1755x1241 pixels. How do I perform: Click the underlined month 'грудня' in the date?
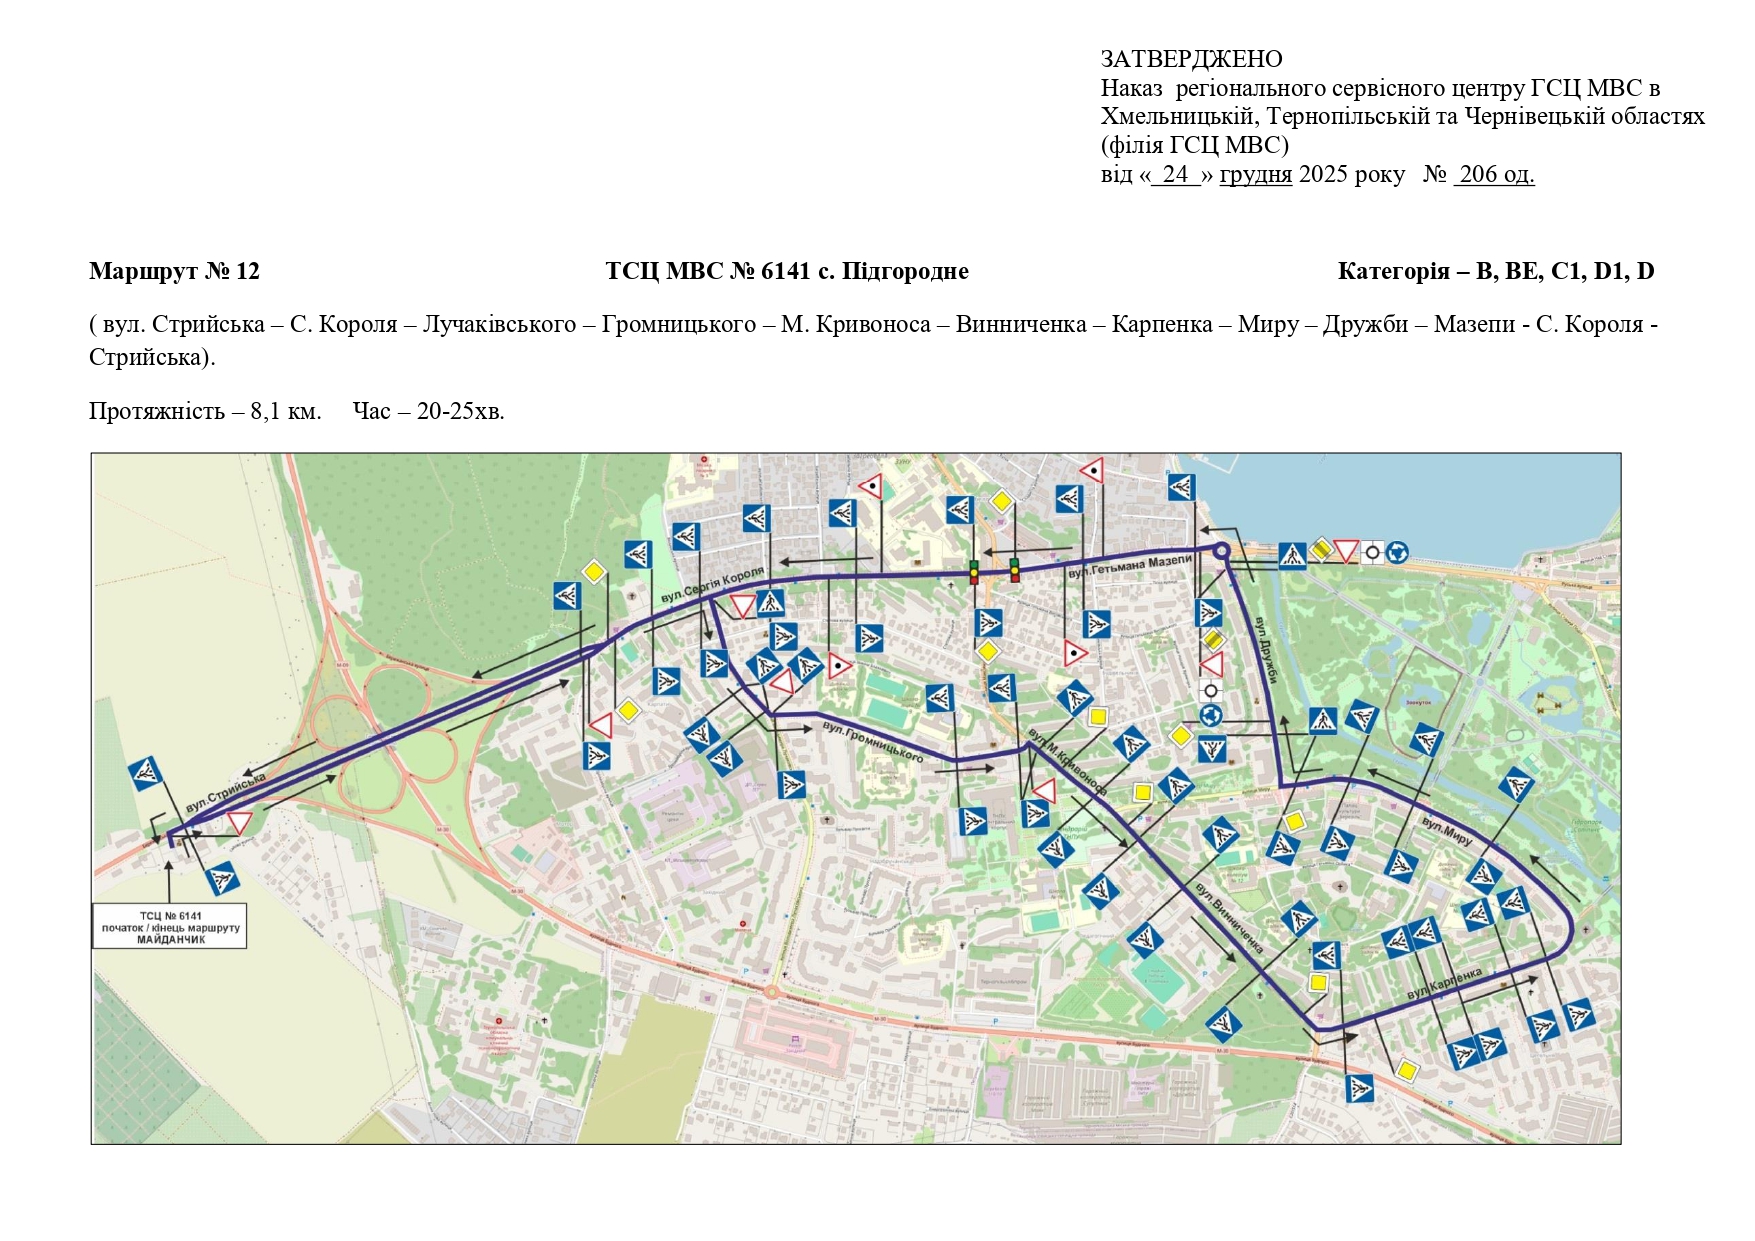pos(1255,174)
